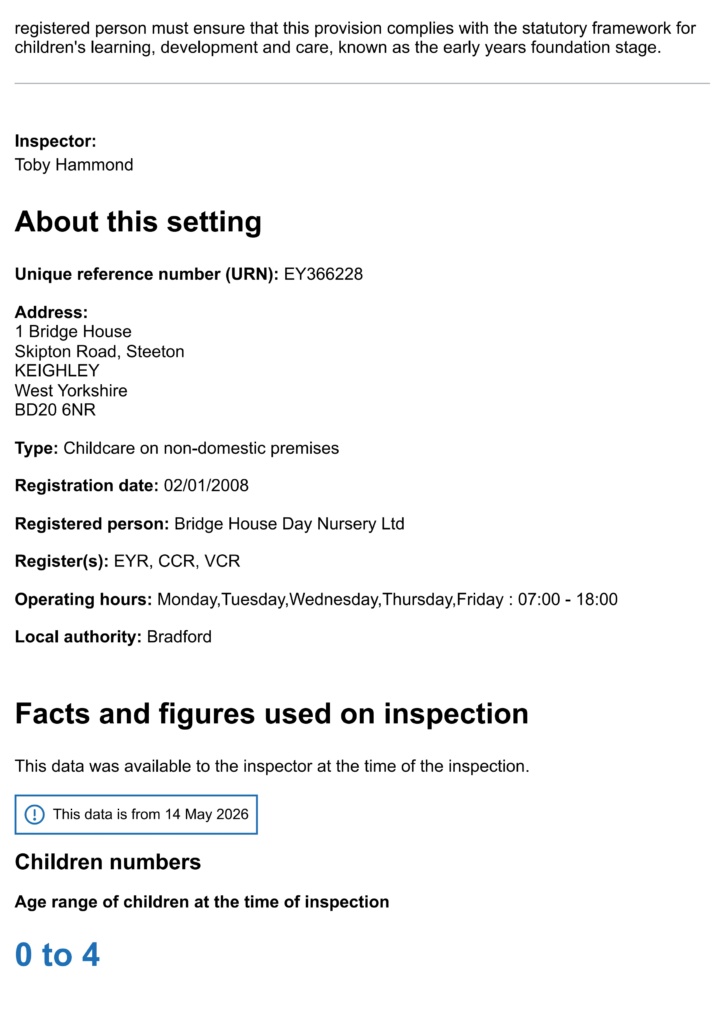
Task: Click the 'Age range of children at the time of inspection' label
Action: 202,902
